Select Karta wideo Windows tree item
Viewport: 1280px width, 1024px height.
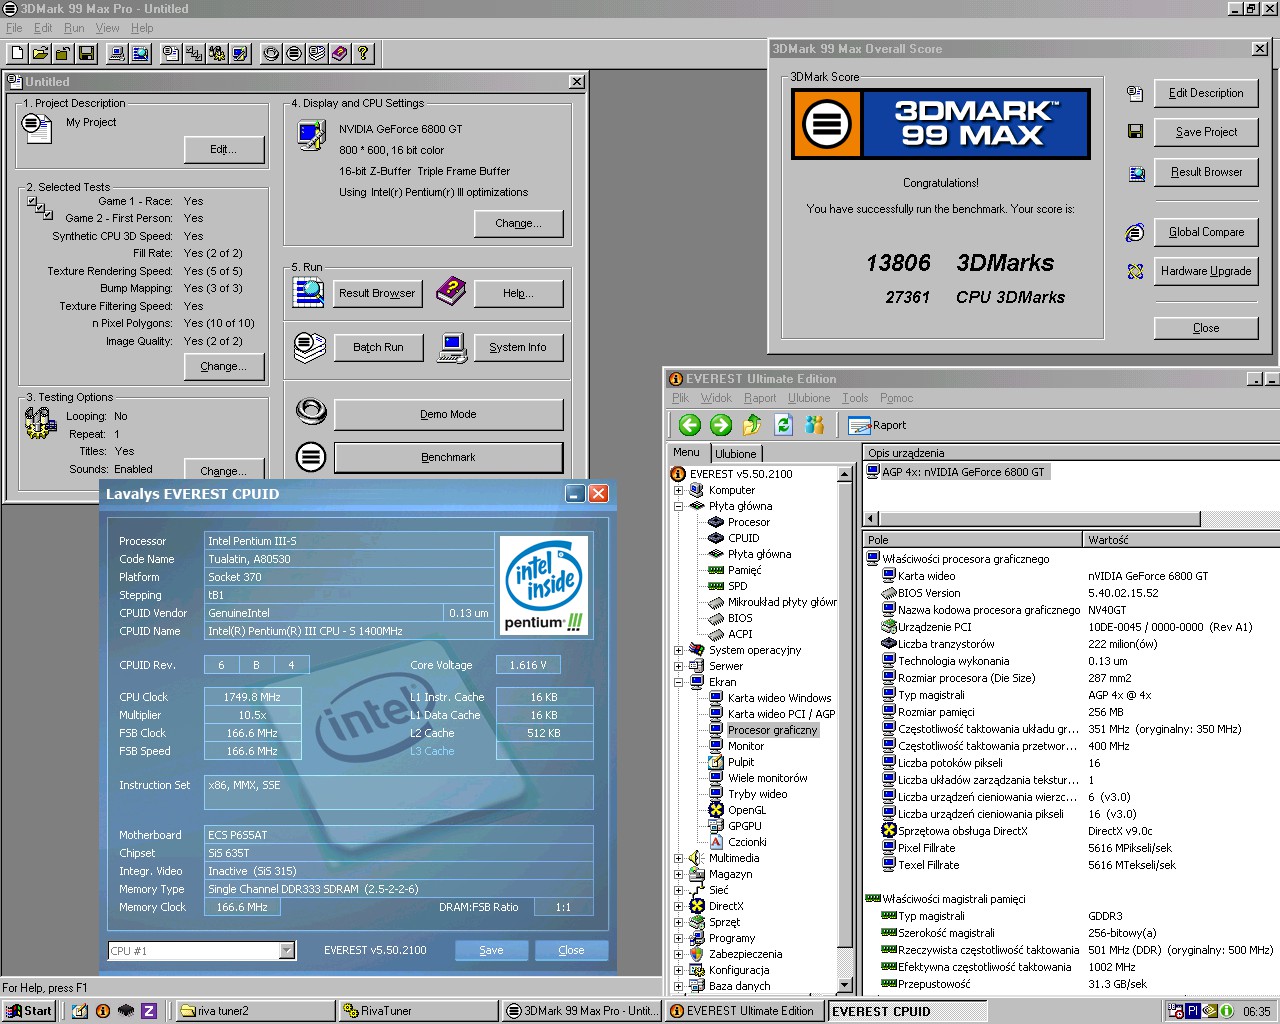[779, 698]
